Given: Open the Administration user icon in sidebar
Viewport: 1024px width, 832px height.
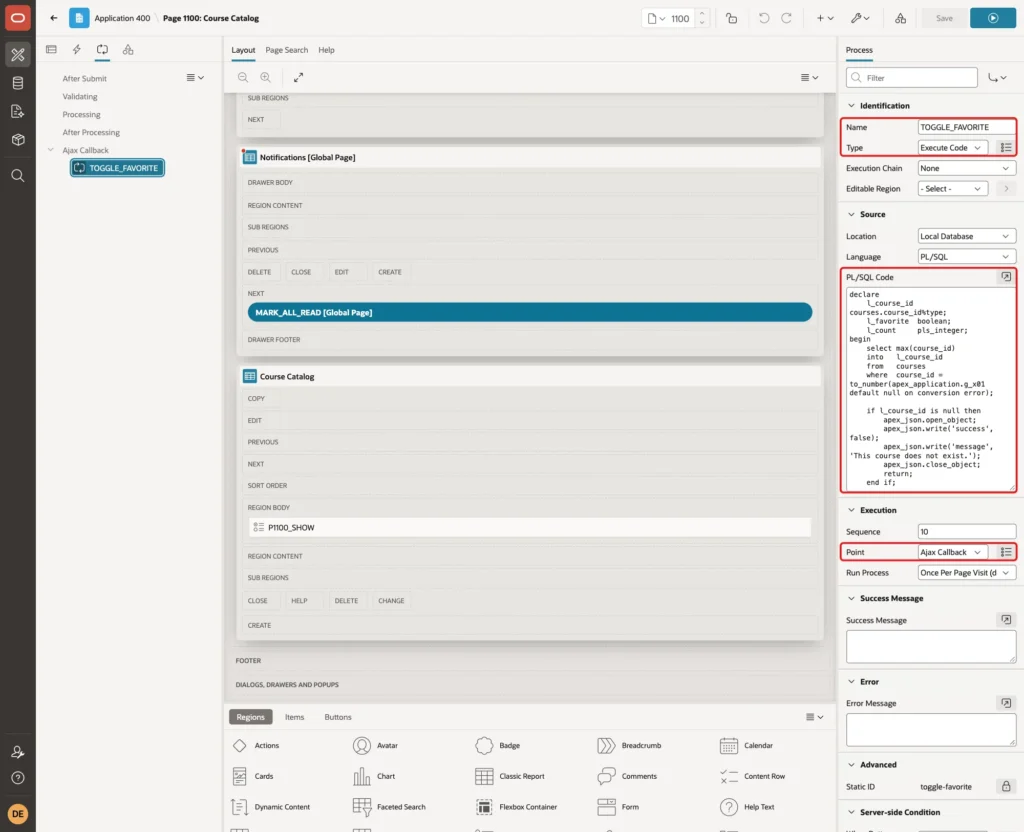Looking at the screenshot, I should coord(18,752).
